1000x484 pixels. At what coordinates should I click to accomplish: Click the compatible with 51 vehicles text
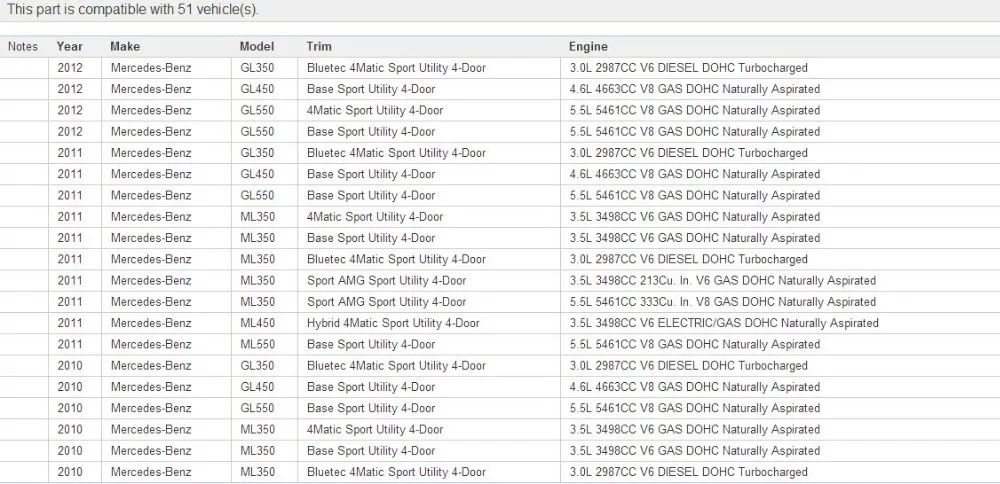pyautogui.click(x=133, y=10)
